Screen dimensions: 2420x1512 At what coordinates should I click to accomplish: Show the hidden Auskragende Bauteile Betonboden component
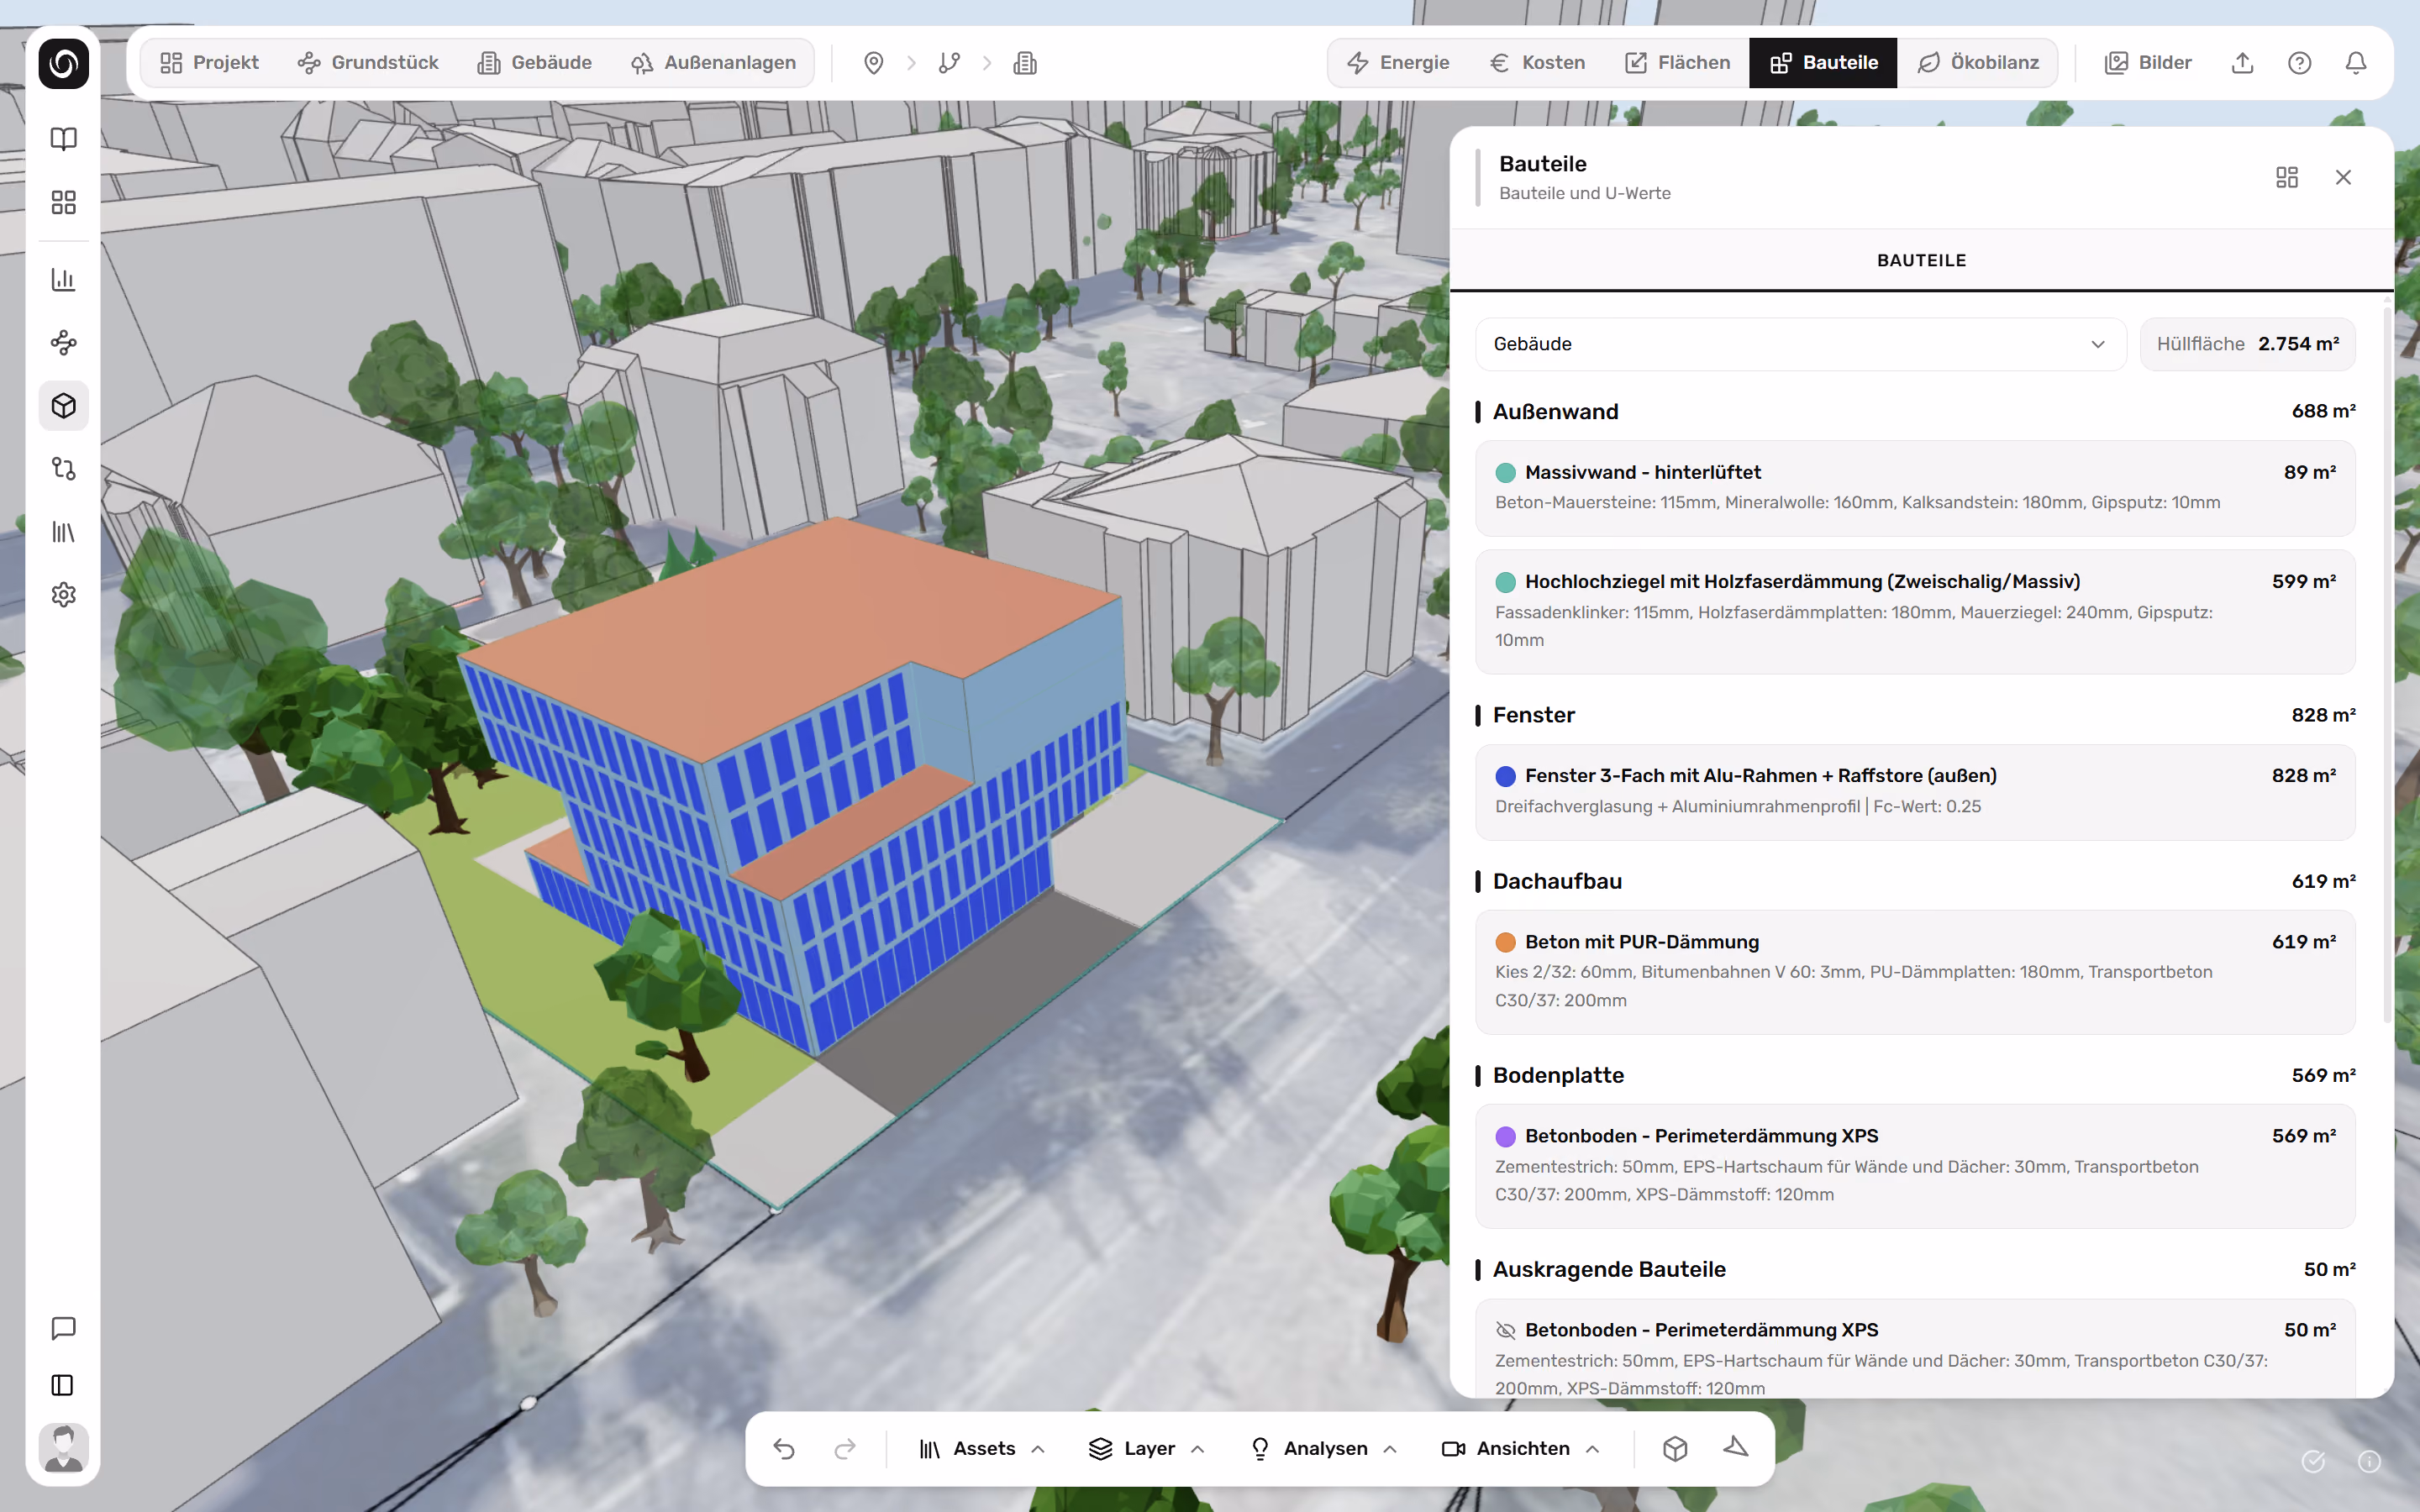click(x=1505, y=1330)
